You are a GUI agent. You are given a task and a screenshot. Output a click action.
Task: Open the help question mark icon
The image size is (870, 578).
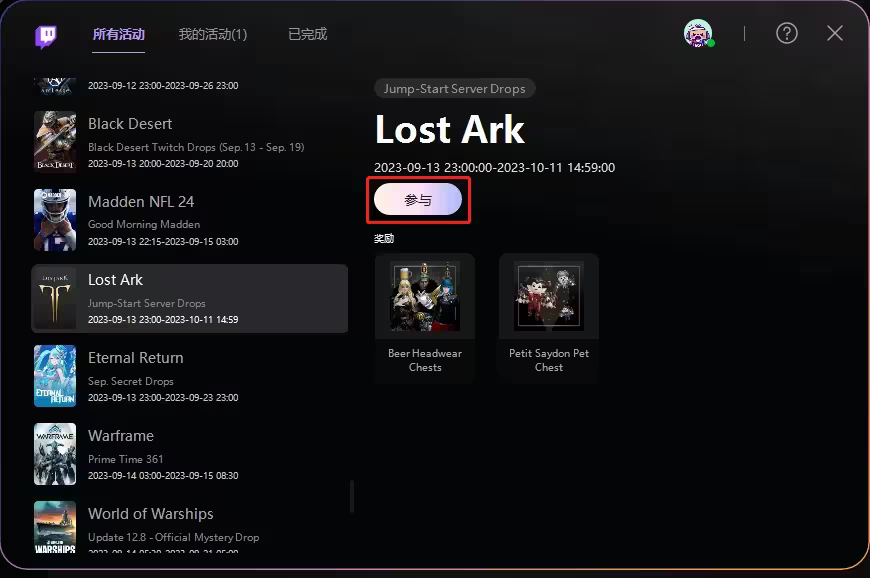[x=786, y=33]
